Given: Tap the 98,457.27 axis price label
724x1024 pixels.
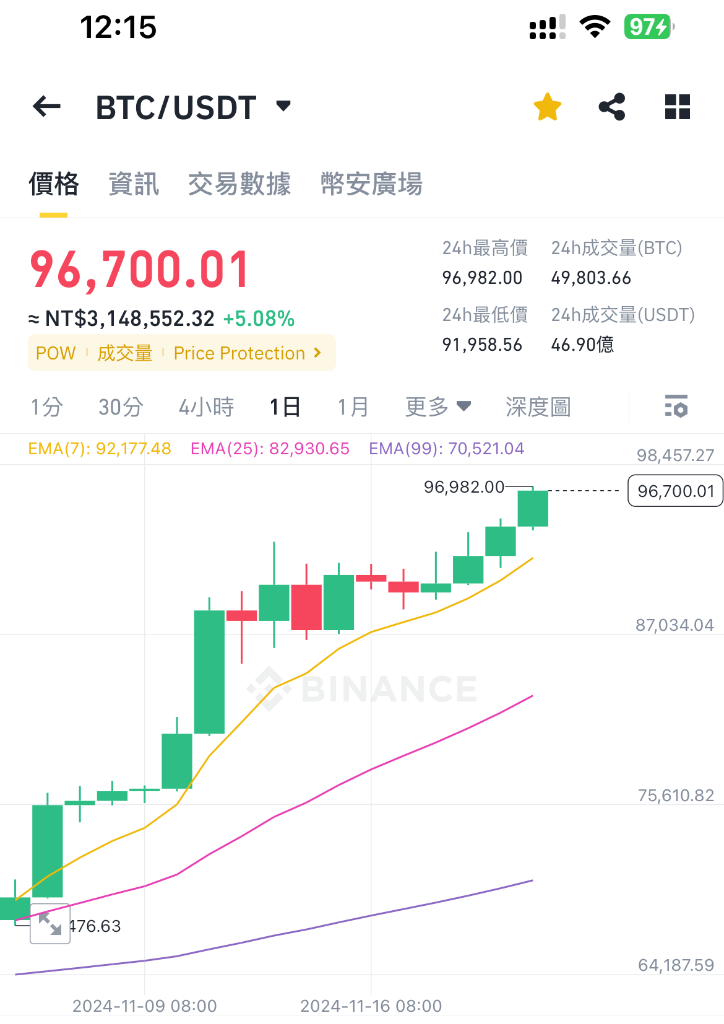Looking at the screenshot, I should [x=676, y=455].
